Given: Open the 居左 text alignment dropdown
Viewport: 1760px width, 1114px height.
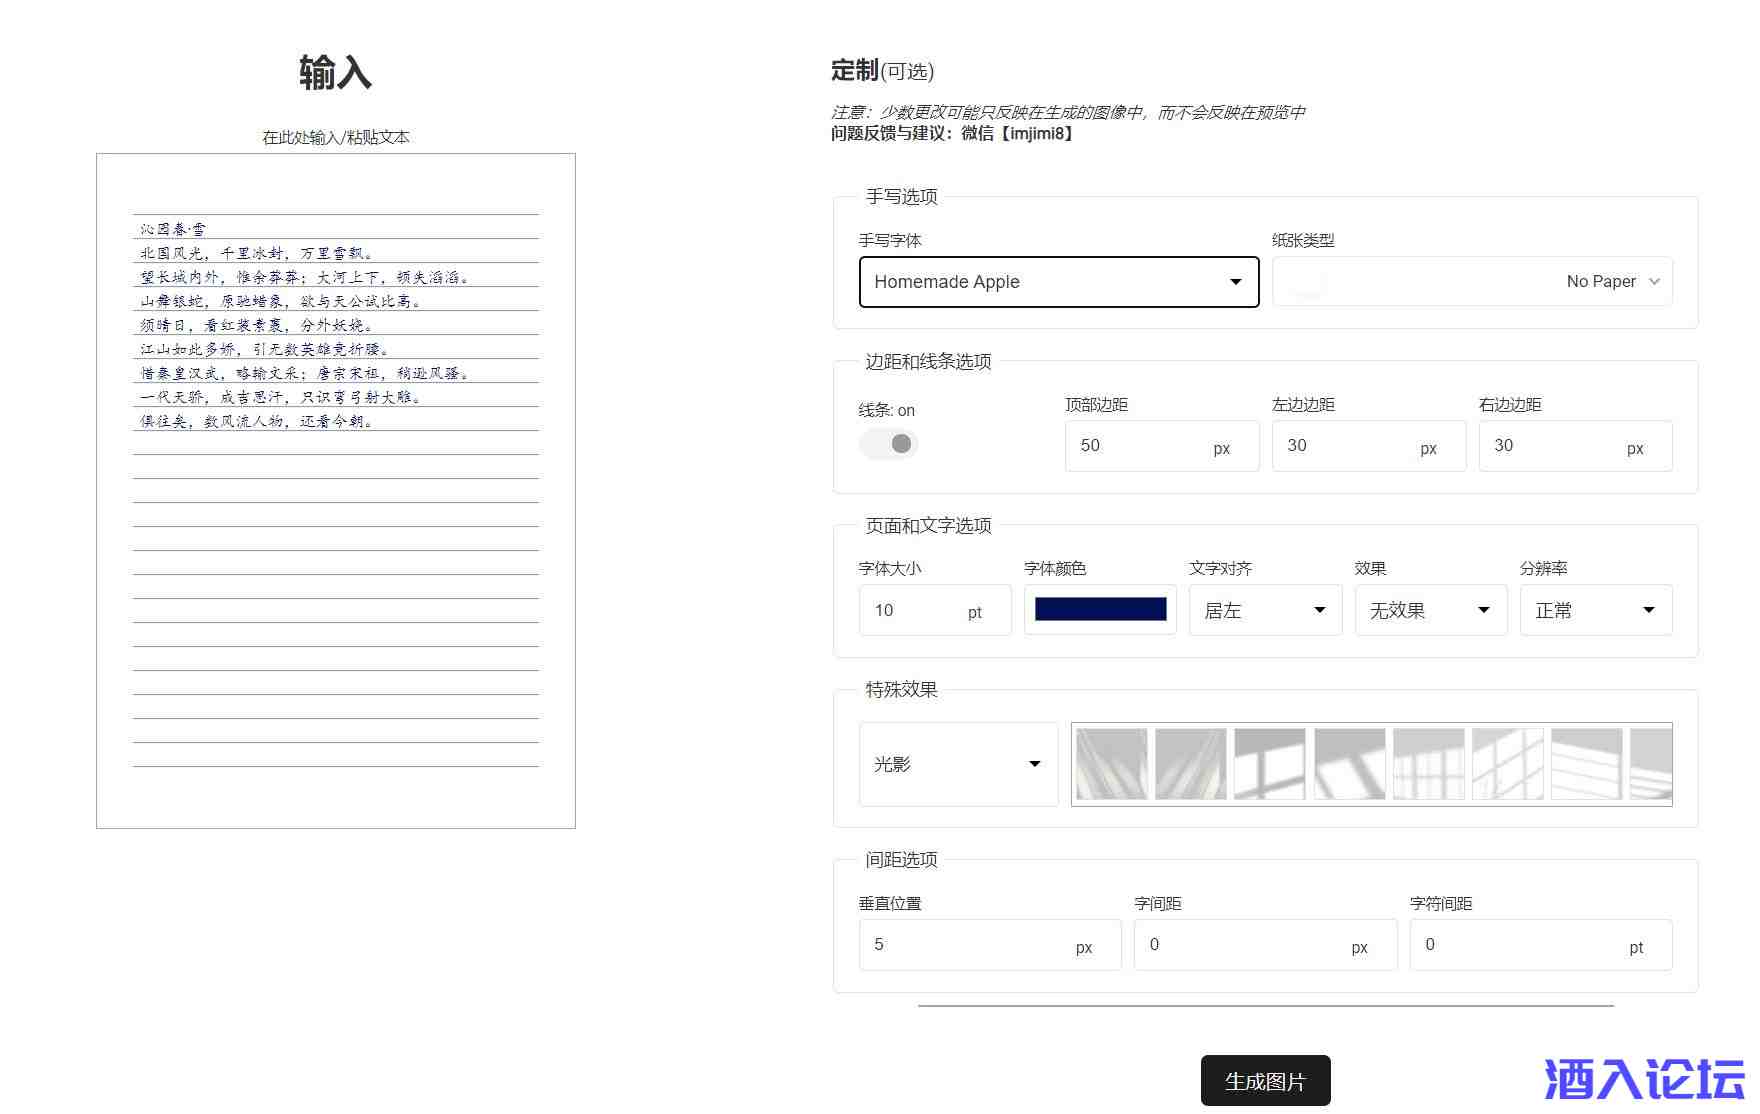Looking at the screenshot, I should 1265,610.
